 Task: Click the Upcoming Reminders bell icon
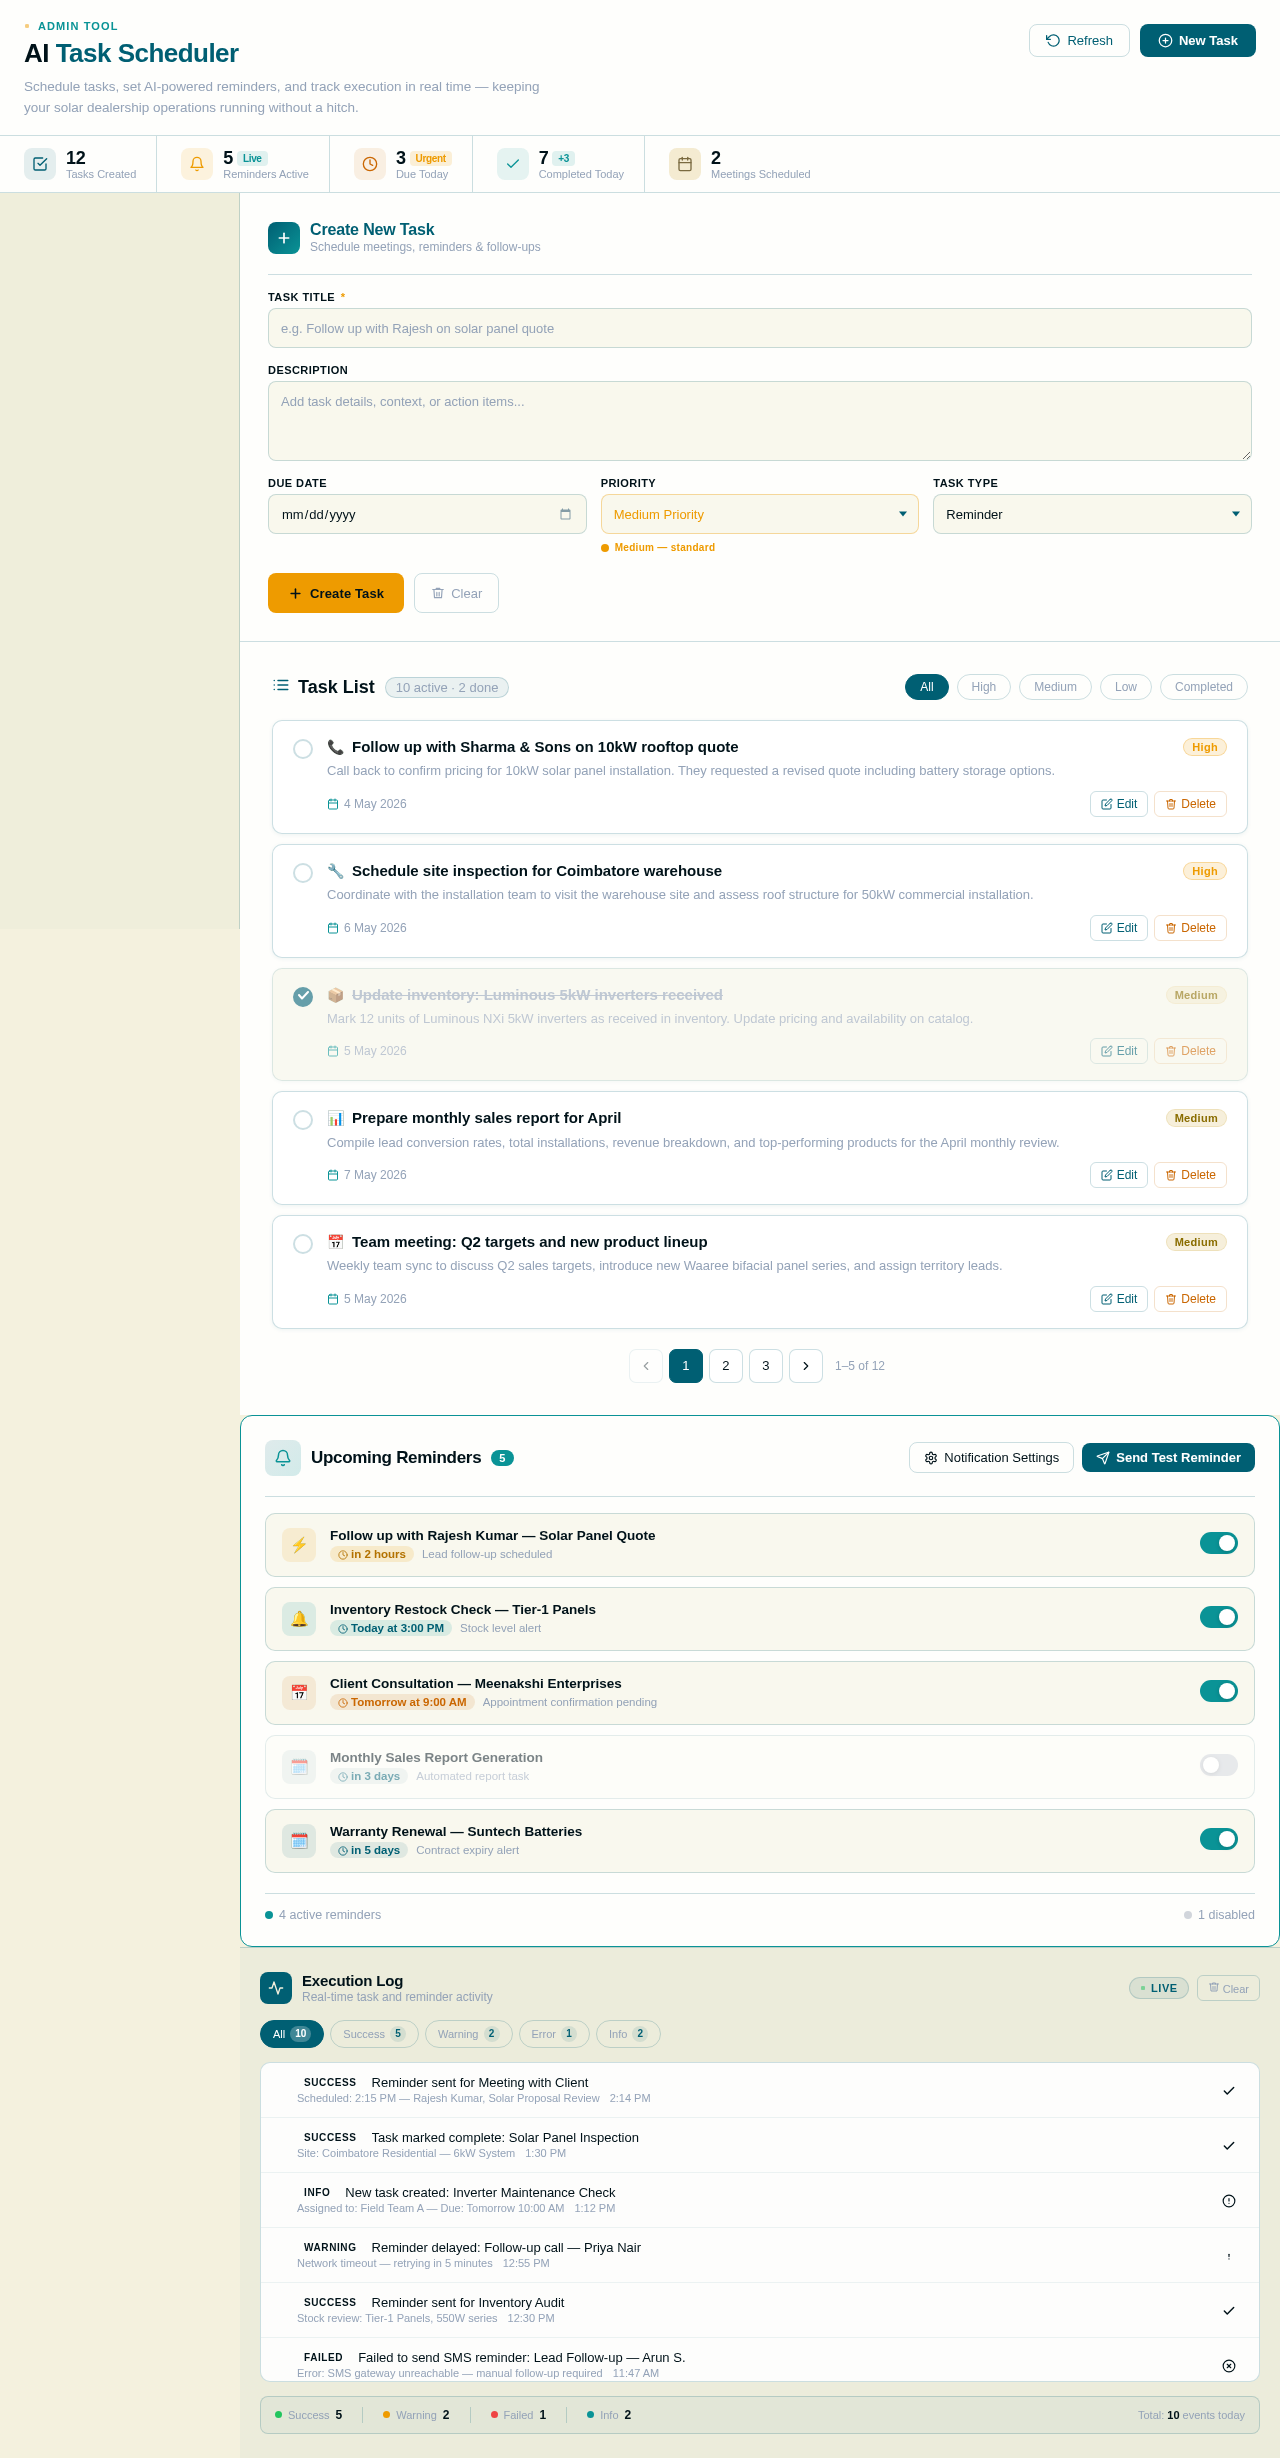283,1458
